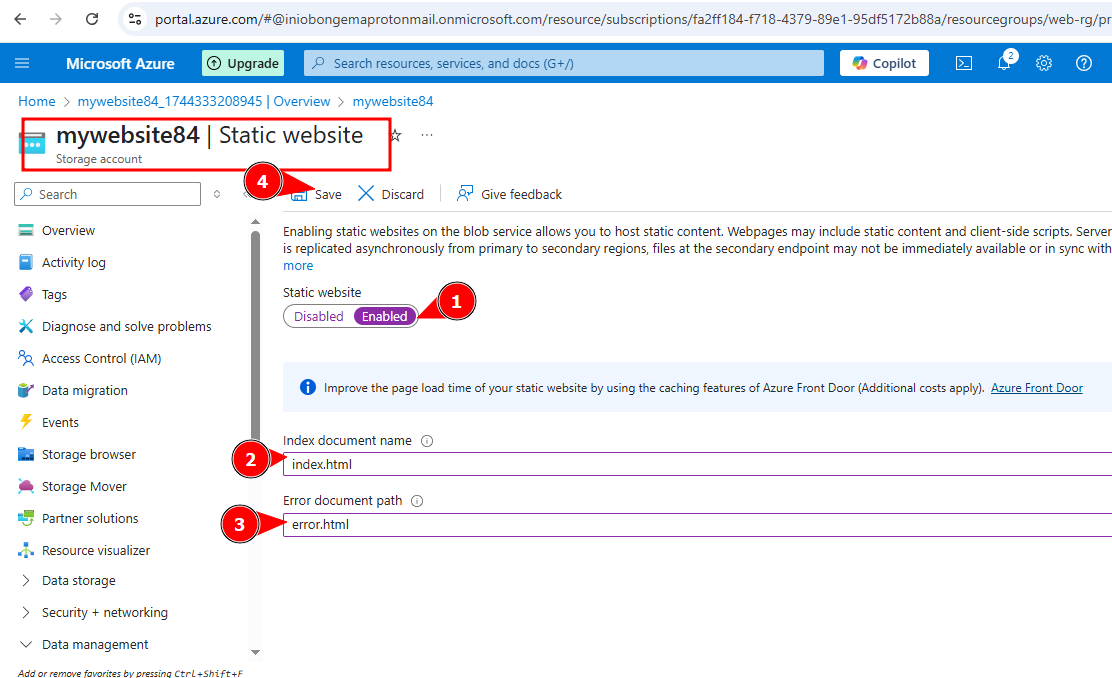Image resolution: width=1112 pixels, height=678 pixels.
Task: Click the Give feedback person icon
Action: (465, 194)
